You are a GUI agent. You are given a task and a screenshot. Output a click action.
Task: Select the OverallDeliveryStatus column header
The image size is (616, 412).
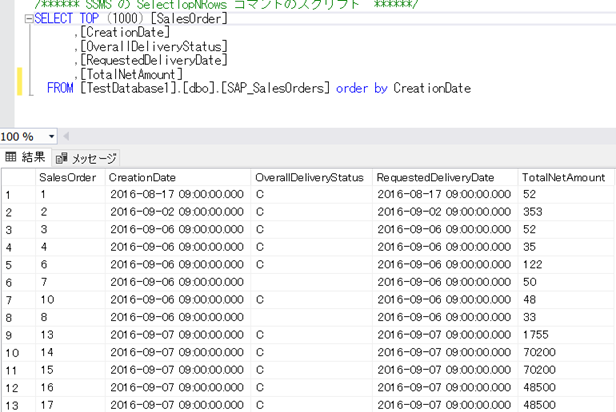point(312,178)
